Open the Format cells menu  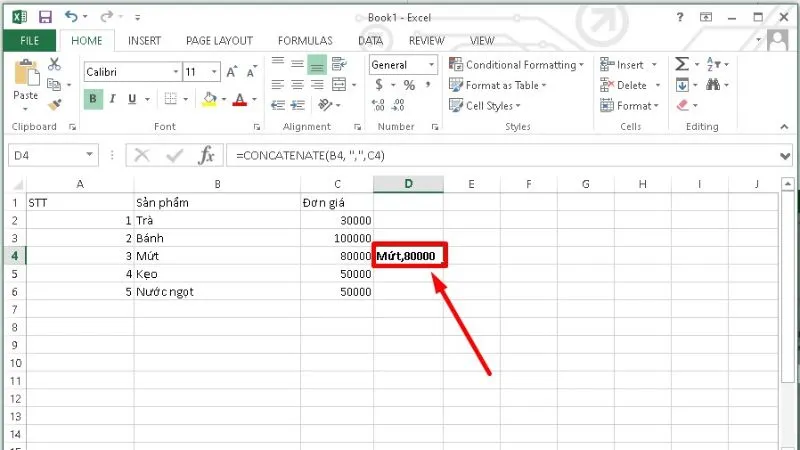tap(630, 106)
